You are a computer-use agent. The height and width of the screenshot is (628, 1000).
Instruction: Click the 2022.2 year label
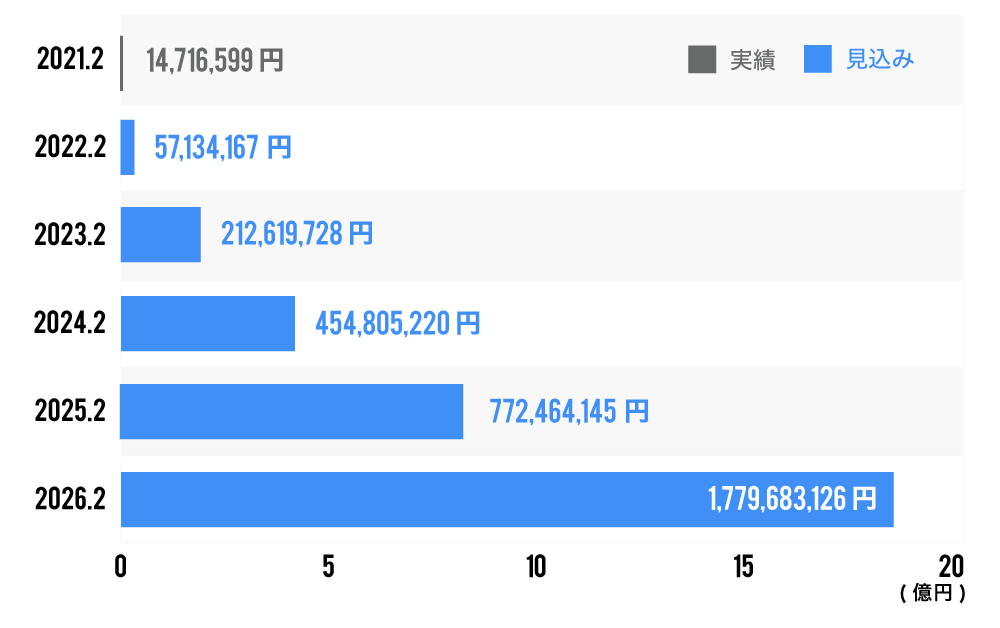70,148
